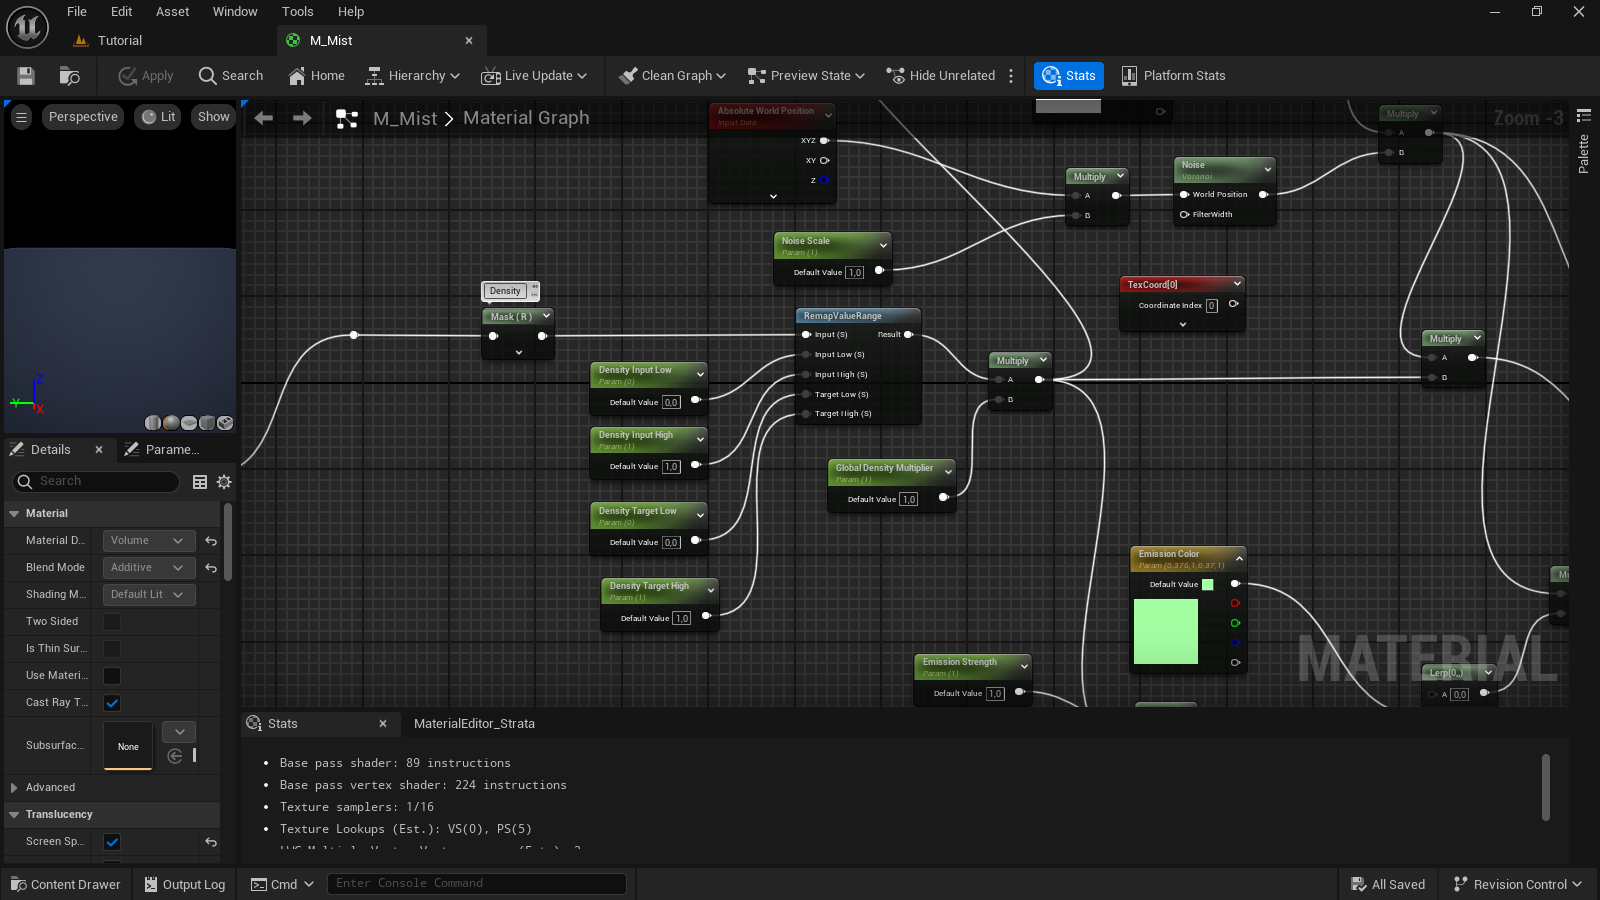Open the Edit menu
Image resolution: width=1600 pixels, height=900 pixels.
click(x=121, y=12)
